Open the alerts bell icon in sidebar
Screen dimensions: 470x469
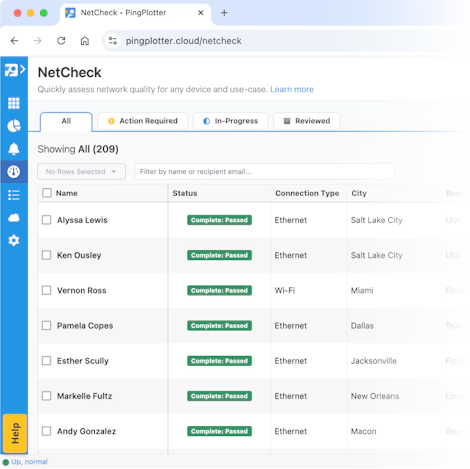coord(14,149)
